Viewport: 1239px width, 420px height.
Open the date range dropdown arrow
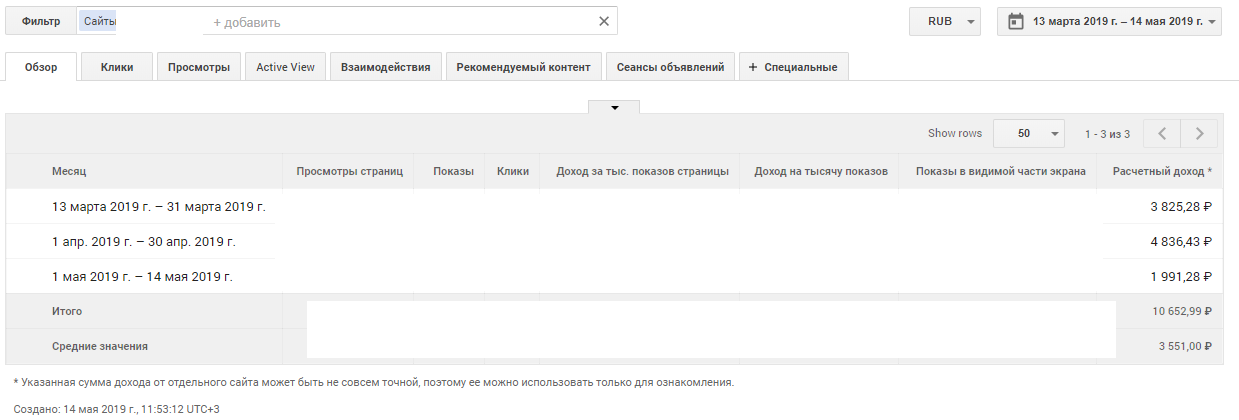pyautogui.click(x=1212, y=21)
